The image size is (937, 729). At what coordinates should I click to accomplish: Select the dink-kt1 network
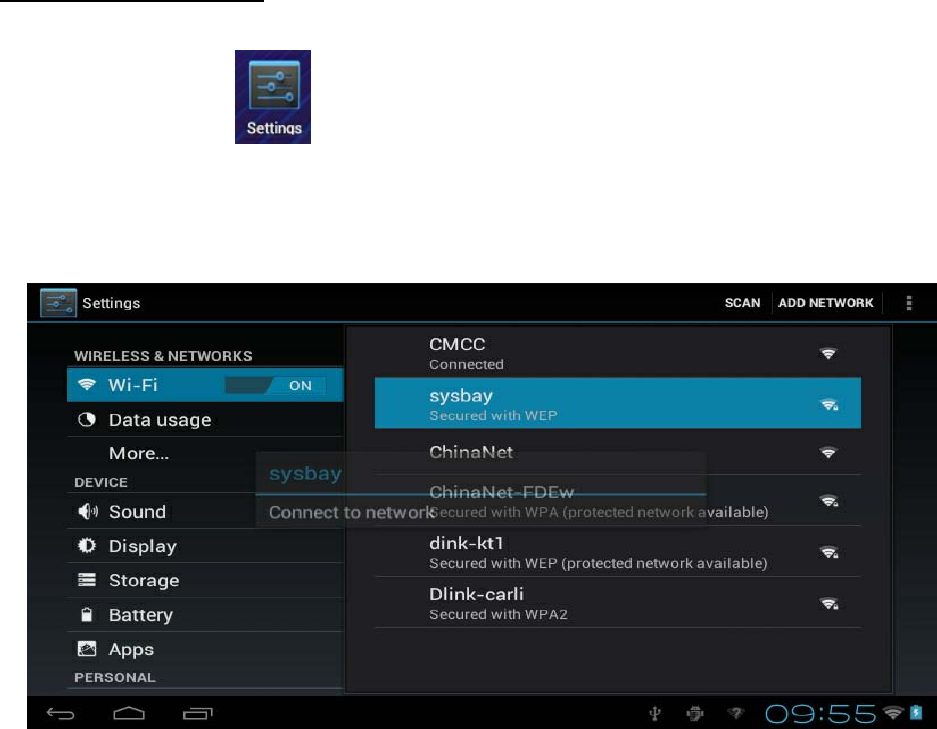618,552
